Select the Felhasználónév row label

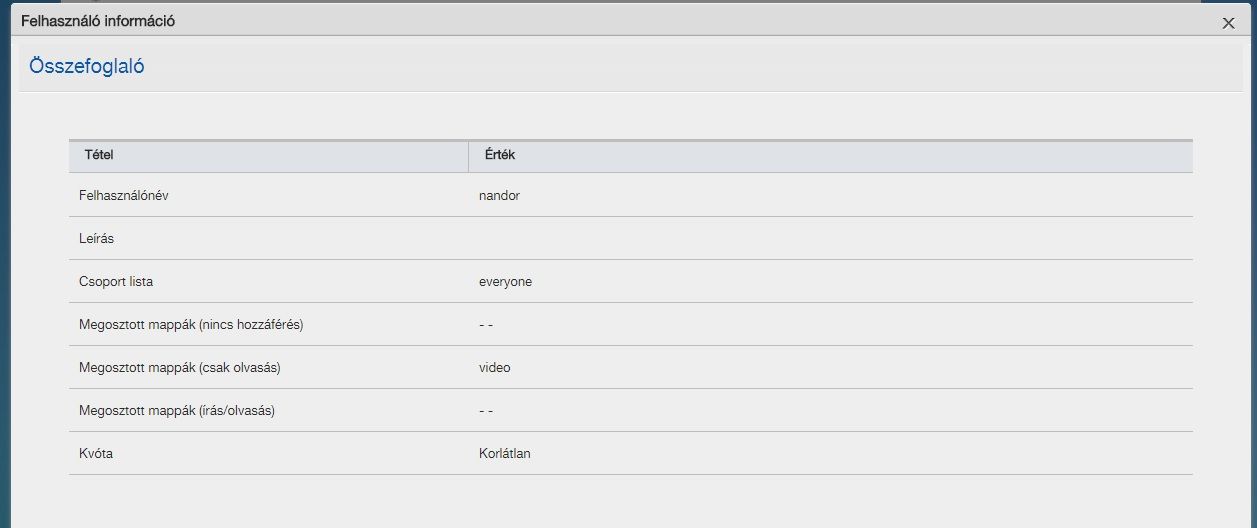(123, 196)
